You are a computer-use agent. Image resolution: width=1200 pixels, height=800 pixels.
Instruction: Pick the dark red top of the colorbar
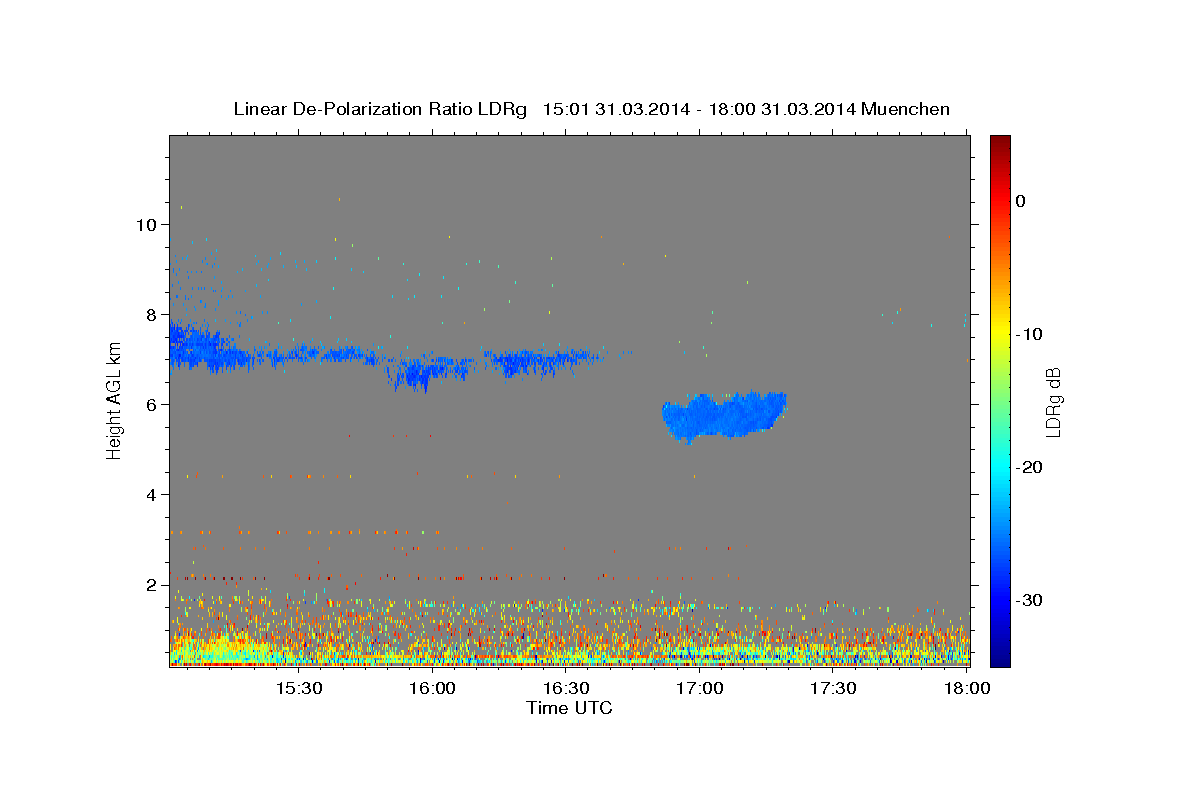click(x=1000, y=143)
